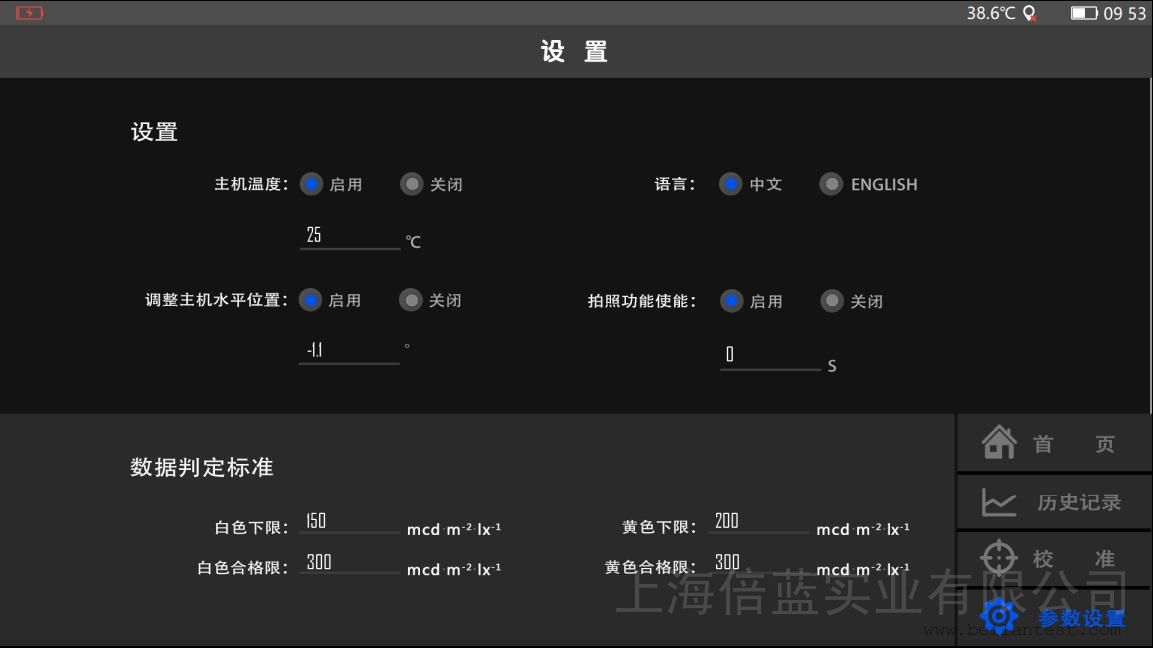Turn off host horizontal position adjustment
The height and width of the screenshot is (648, 1153).
tap(411, 300)
